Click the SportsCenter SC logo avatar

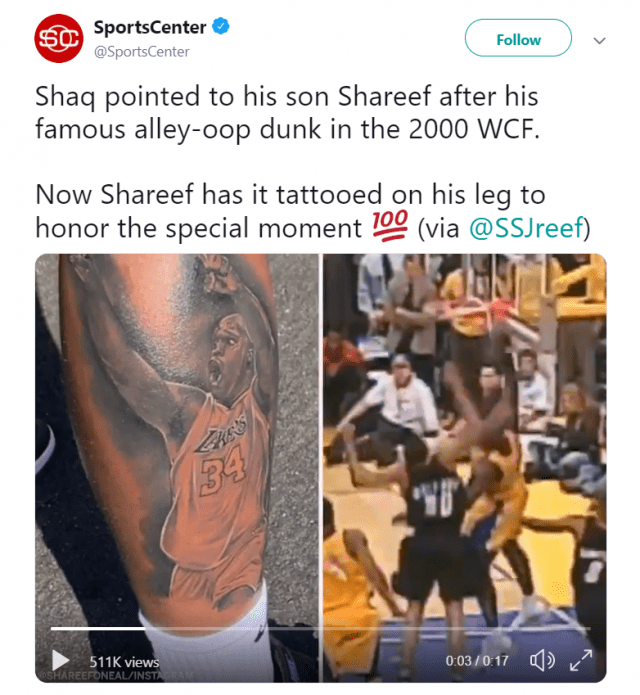coord(59,39)
